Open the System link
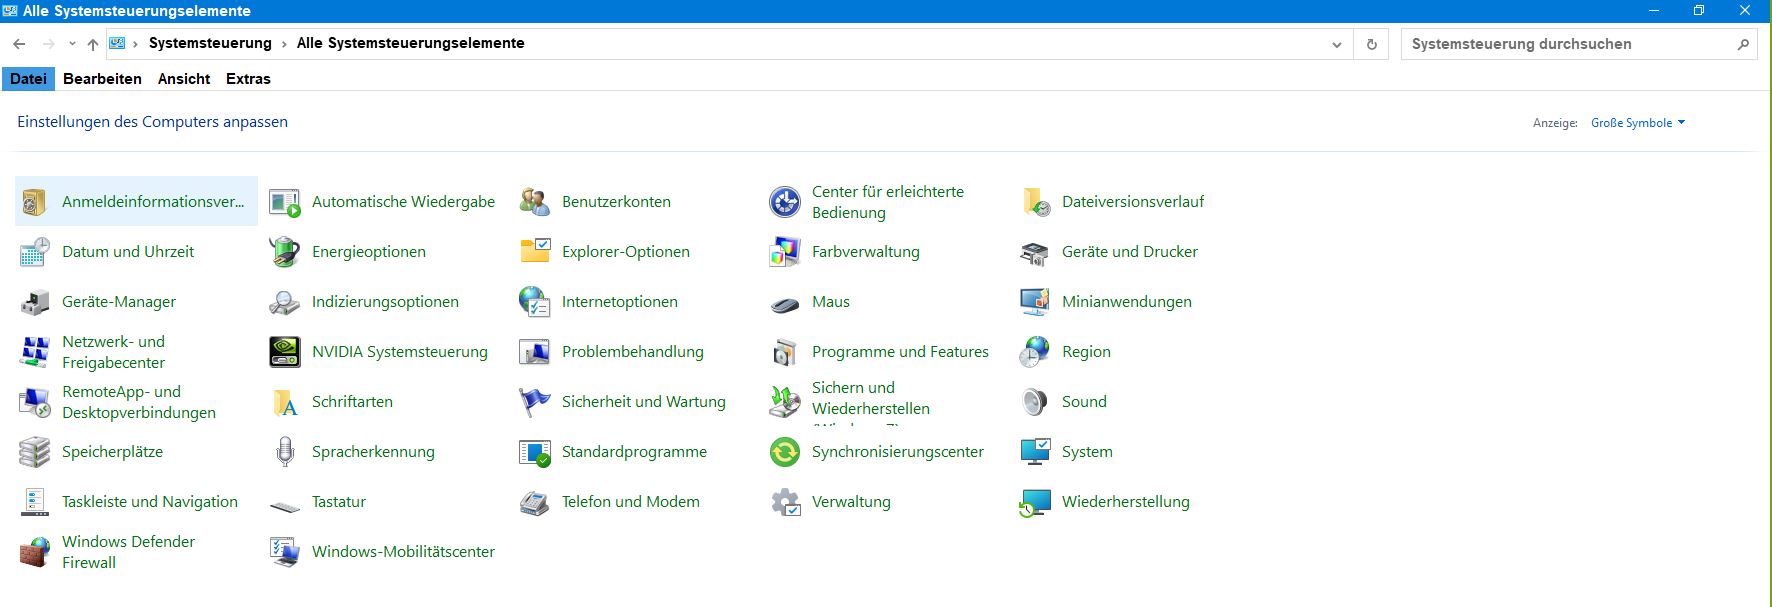 coord(1087,452)
